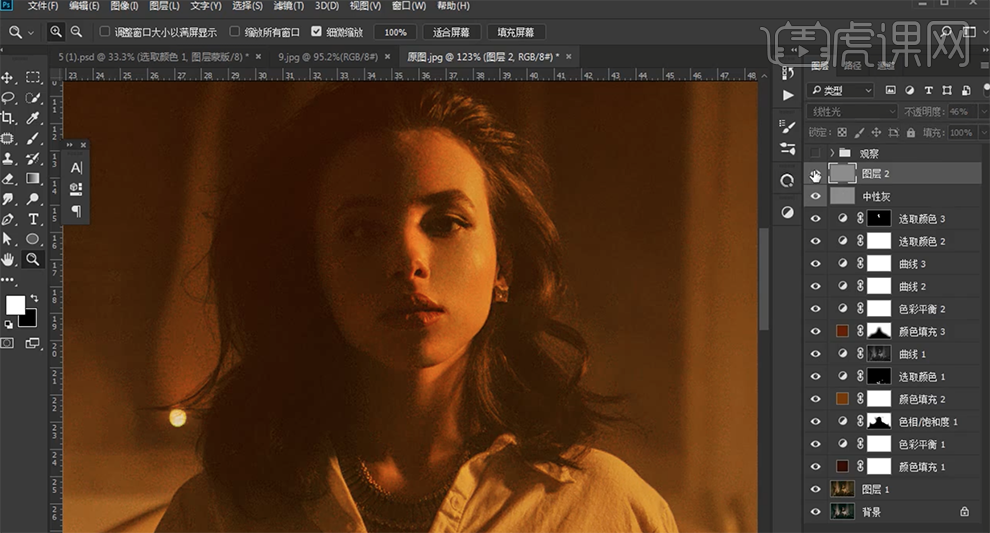
Task: Enable the 缩放所有窗口 checkbox
Action: pos(235,32)
